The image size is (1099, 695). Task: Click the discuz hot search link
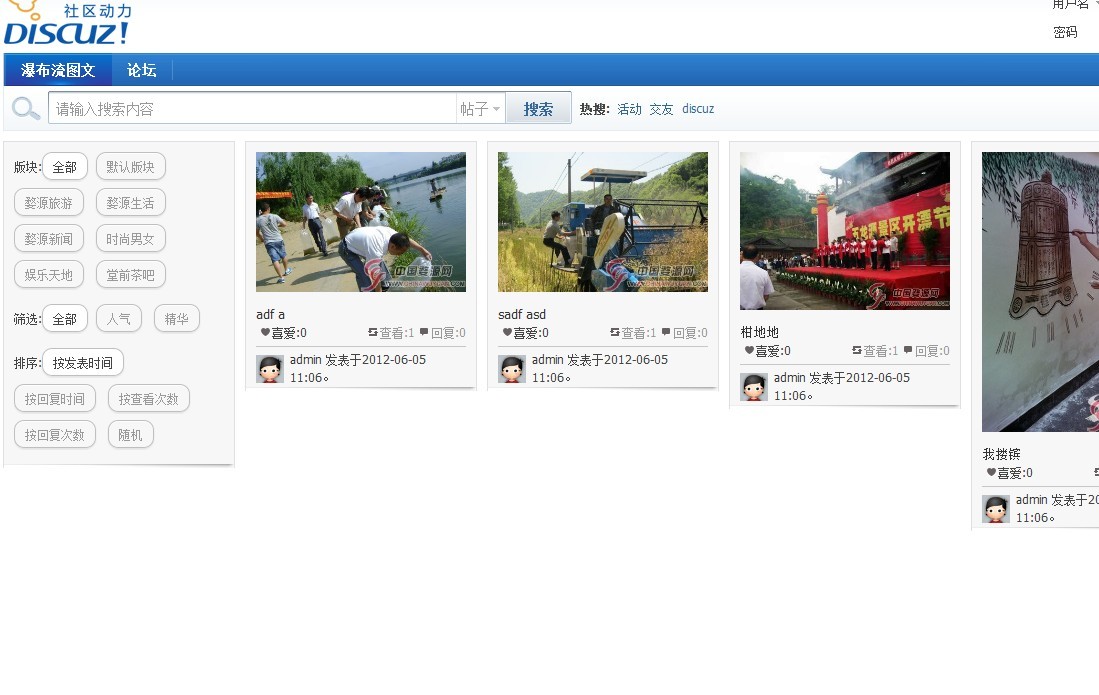(698, 109)
